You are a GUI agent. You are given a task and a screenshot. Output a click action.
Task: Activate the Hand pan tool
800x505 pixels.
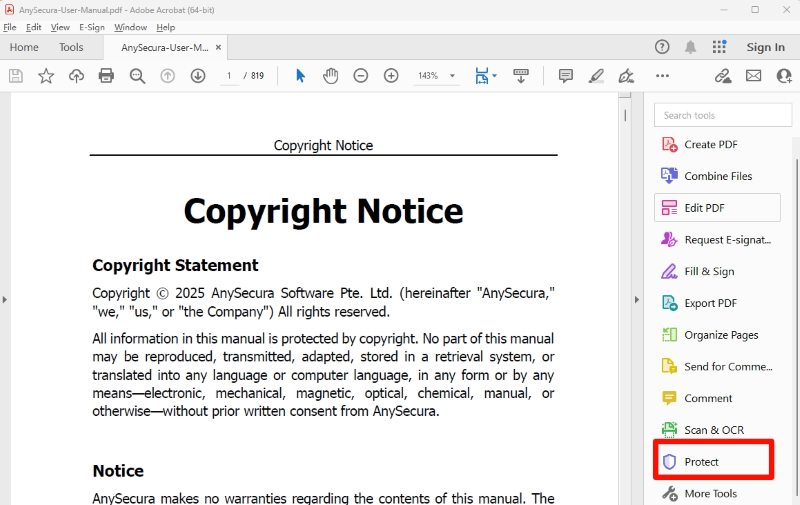point(331,76)
